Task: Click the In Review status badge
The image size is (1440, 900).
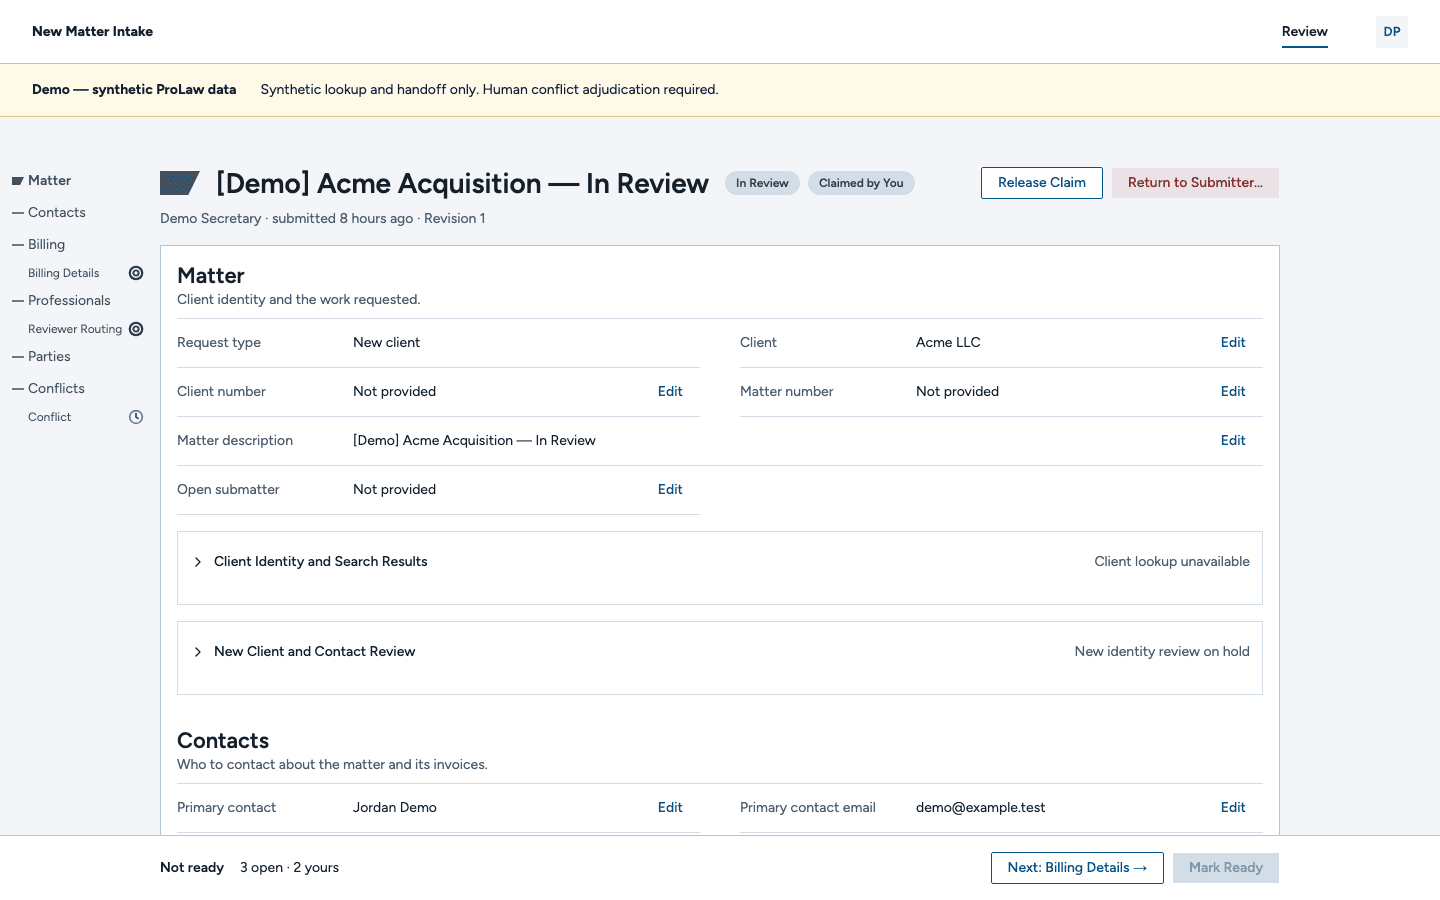Action: pos(762,183)
